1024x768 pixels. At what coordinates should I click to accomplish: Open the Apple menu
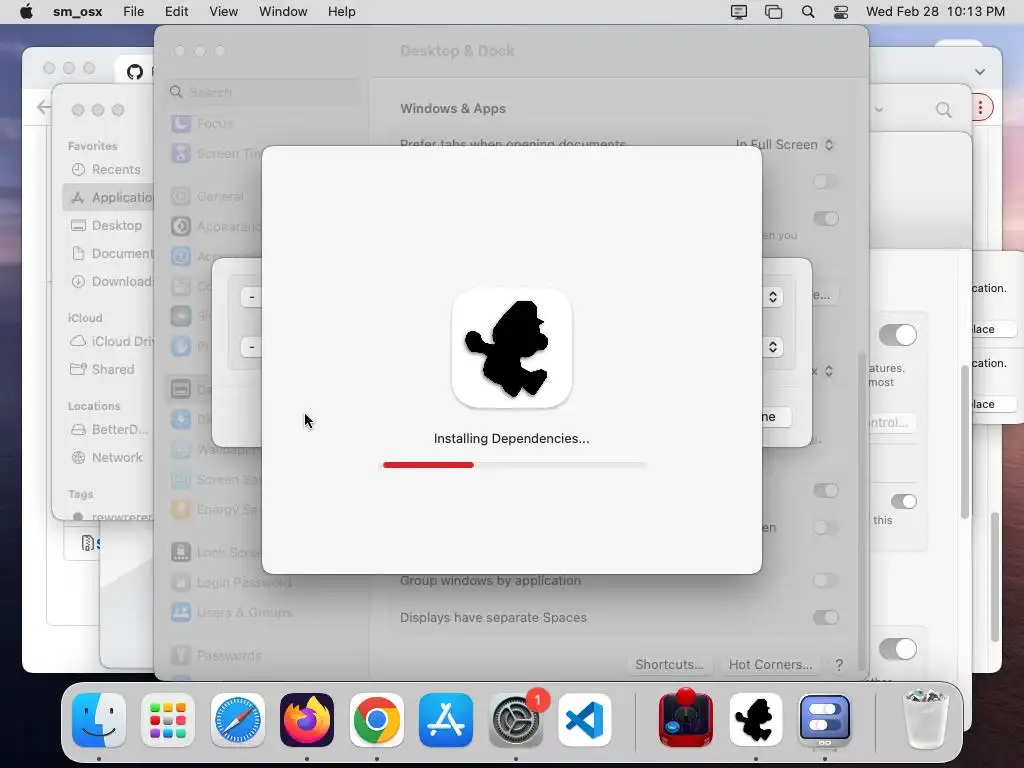click(x=26, y=12)
